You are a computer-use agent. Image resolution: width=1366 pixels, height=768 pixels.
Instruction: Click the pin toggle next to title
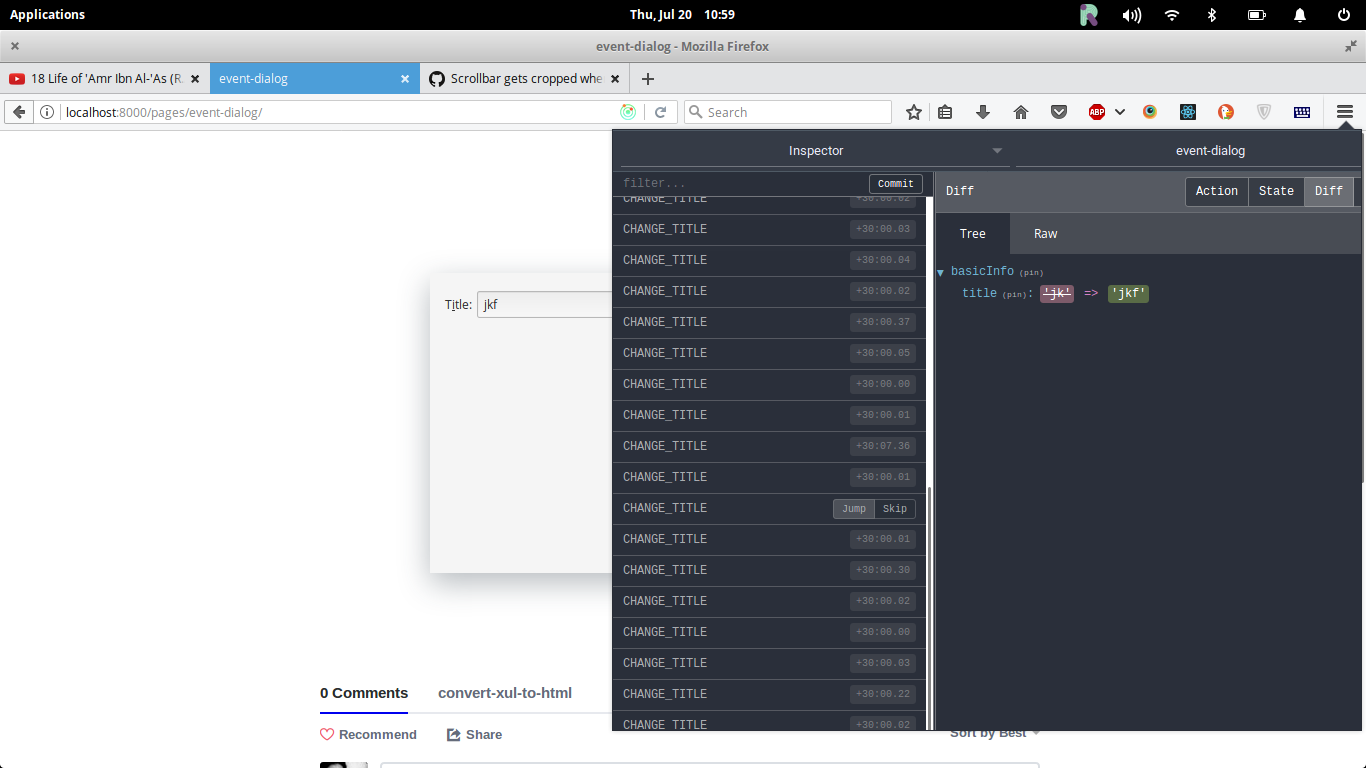click(1016, 294)
